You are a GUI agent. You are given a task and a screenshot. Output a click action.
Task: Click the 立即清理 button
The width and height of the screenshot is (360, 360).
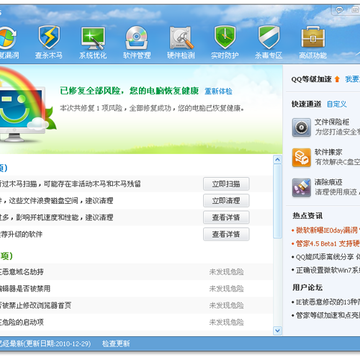[226, 201]
